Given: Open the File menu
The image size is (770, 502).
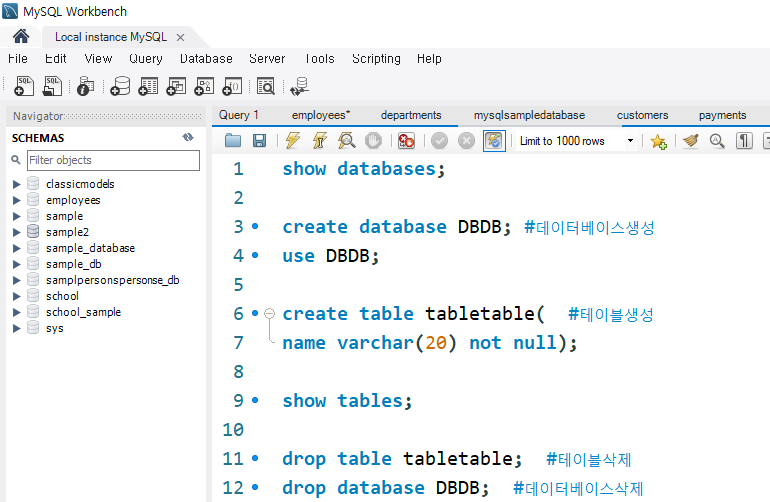Looking at the screenshot, I should coord(18,58).
